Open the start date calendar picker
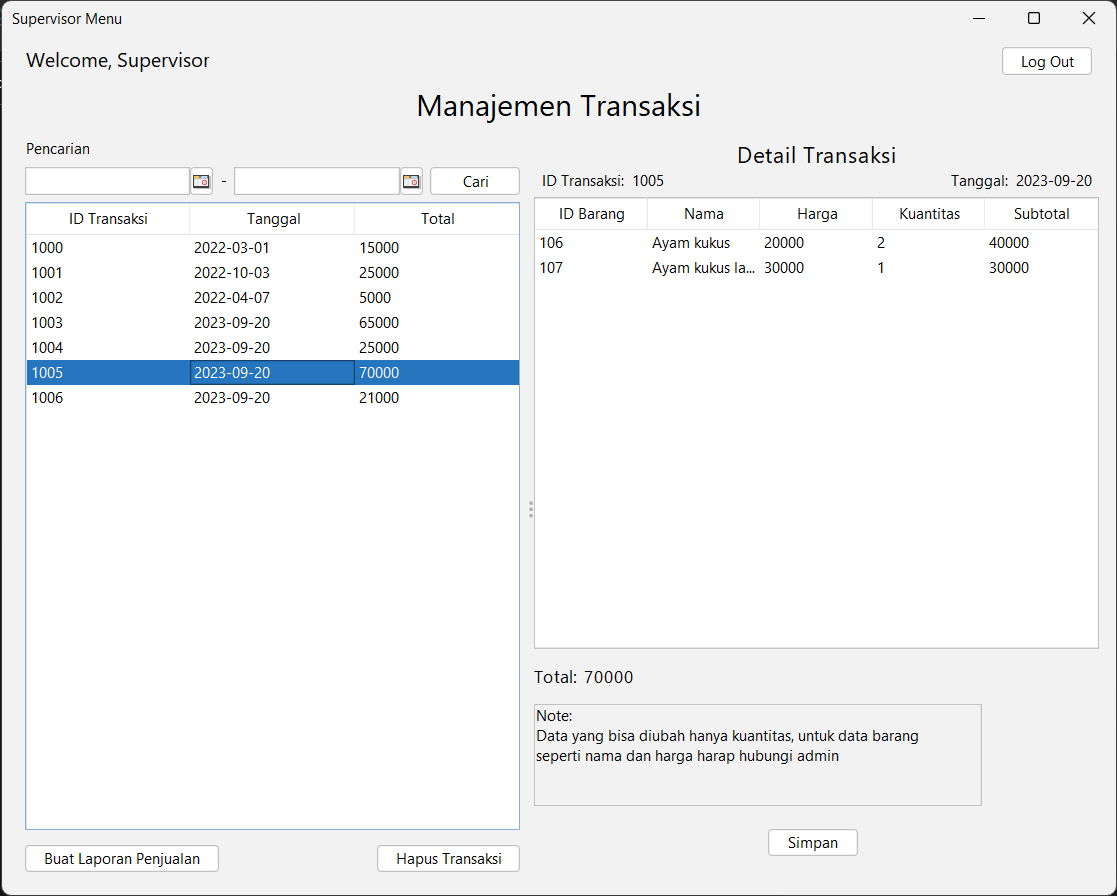1117x896 pixels. (202, 181)
